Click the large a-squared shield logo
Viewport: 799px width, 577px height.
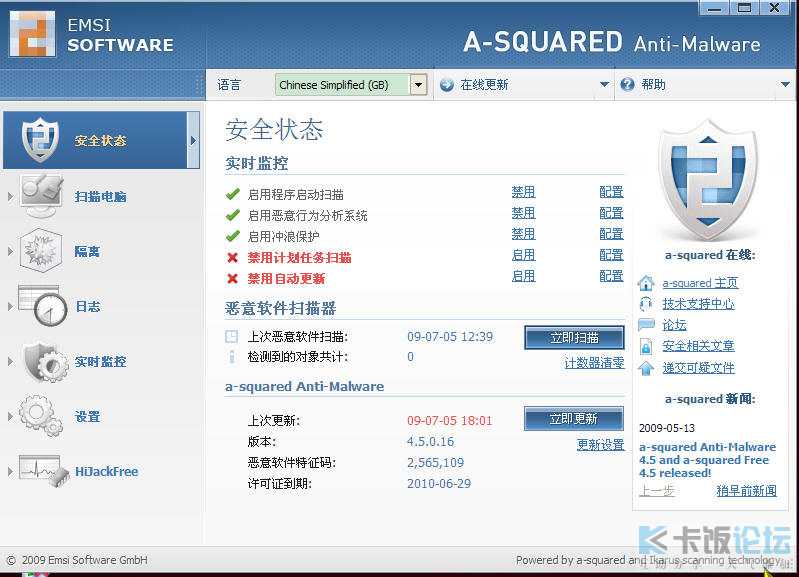(x=708, y=180)
